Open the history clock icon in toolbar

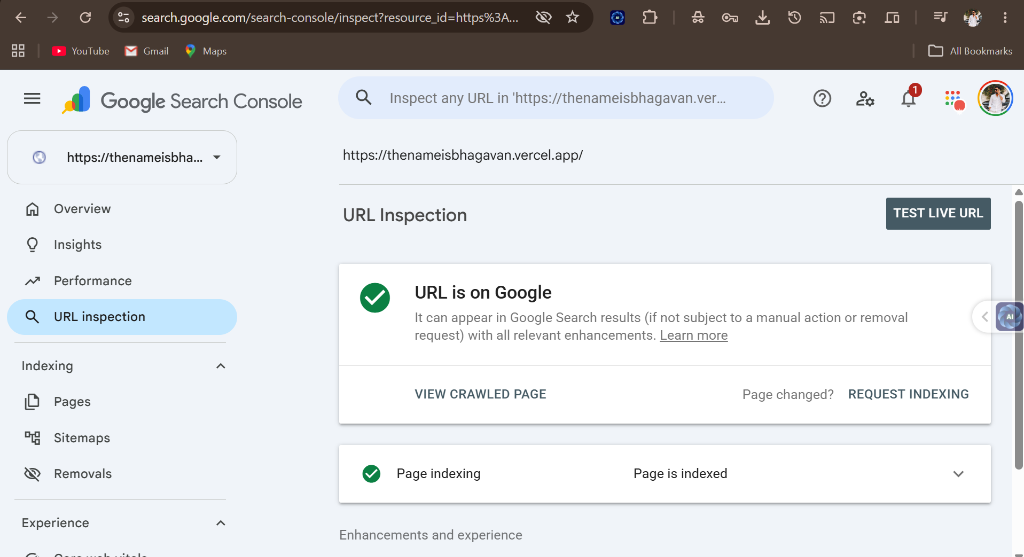pyautogui.click(x=794, y=18)
